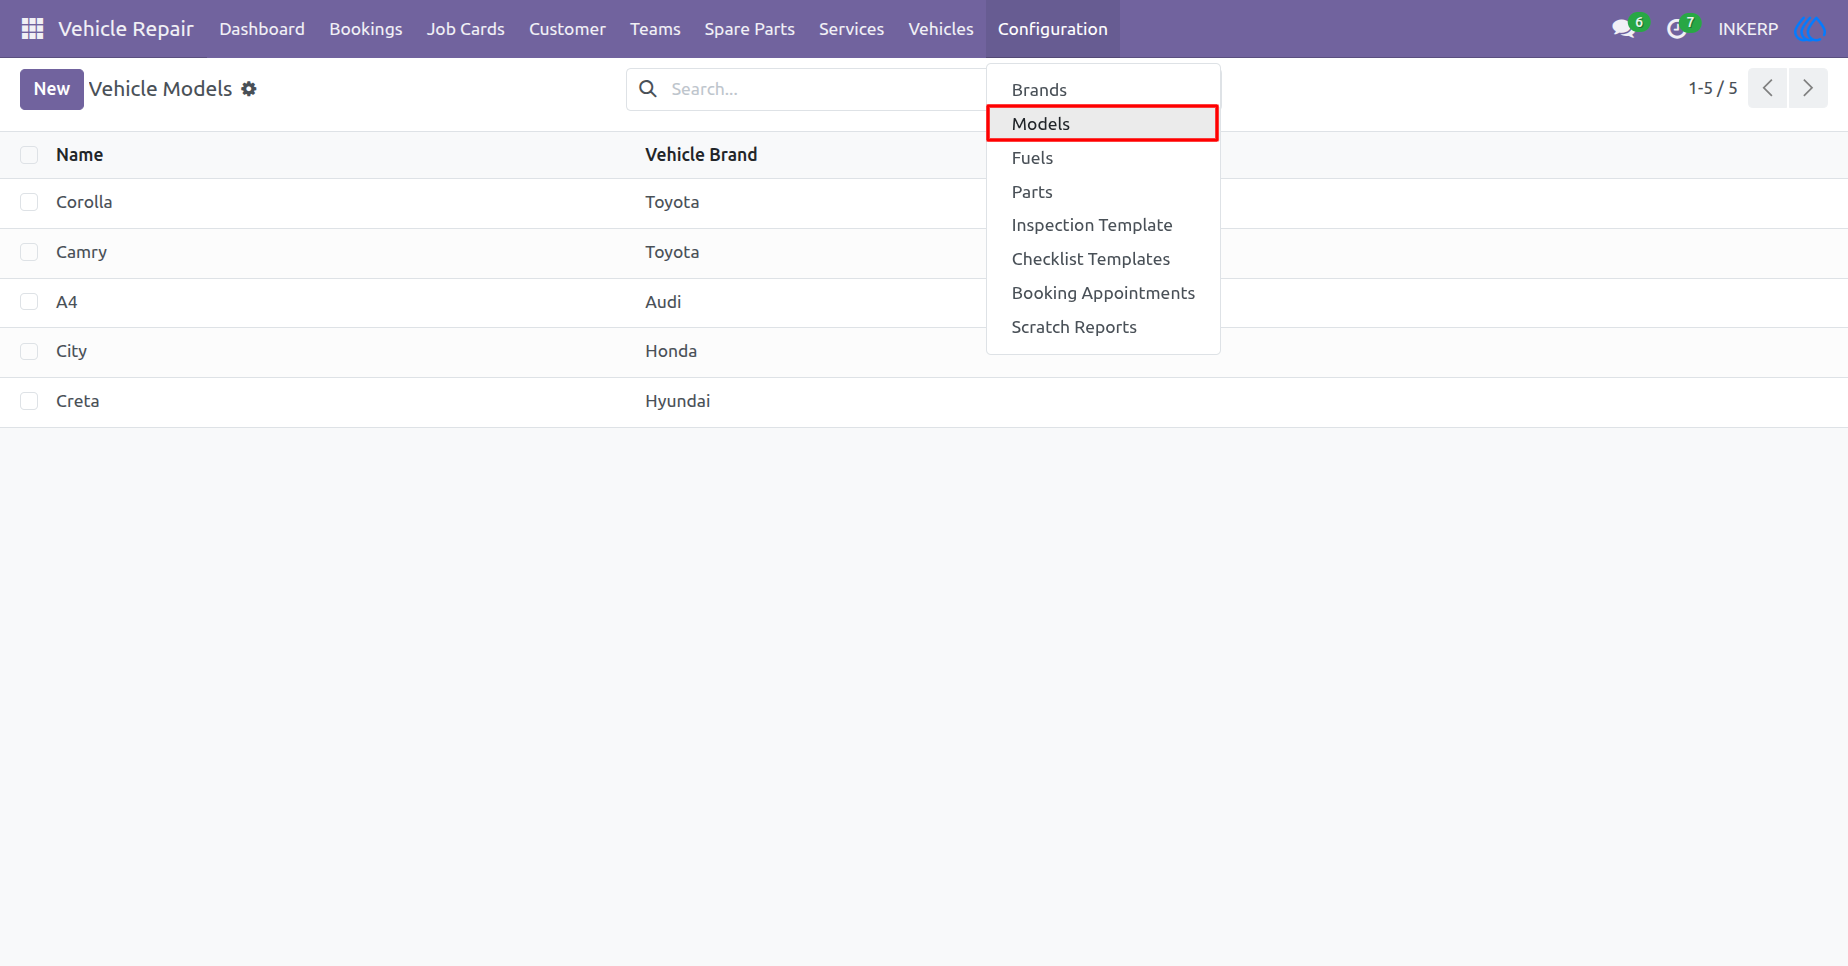Open Inspection Template menu entry
Image resolution: width=1848 pixels, height=966 pixels.
1103,225
